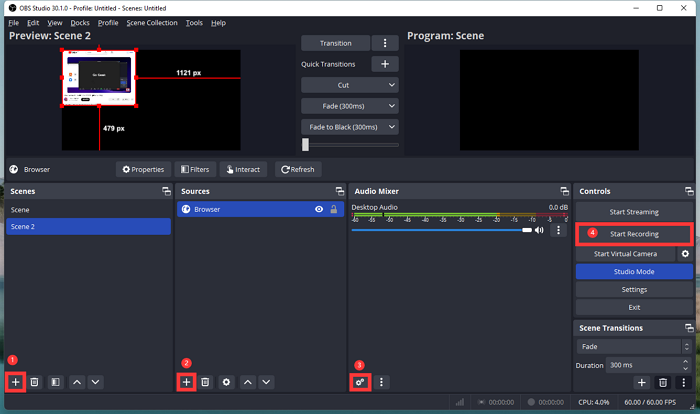Image resolution: width=700 pixels, height=414 pixels.
Task: Open the Tools menu
Action: click(x=194, y=23)
